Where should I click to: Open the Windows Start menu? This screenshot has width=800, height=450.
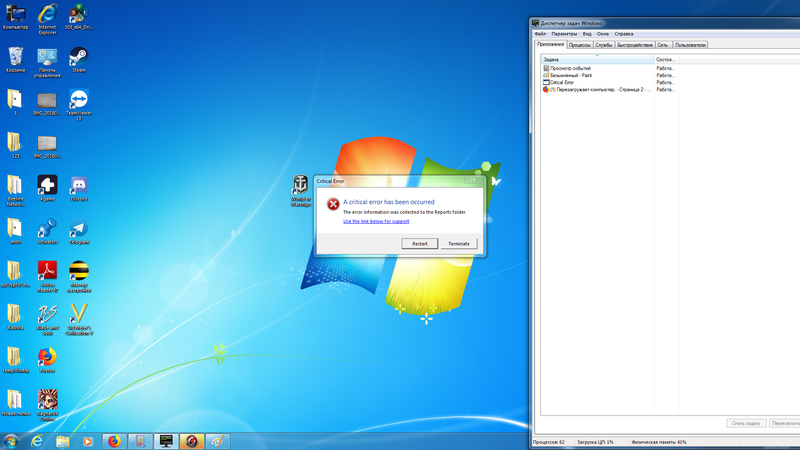pyautogui.click(x=11, y=441)
